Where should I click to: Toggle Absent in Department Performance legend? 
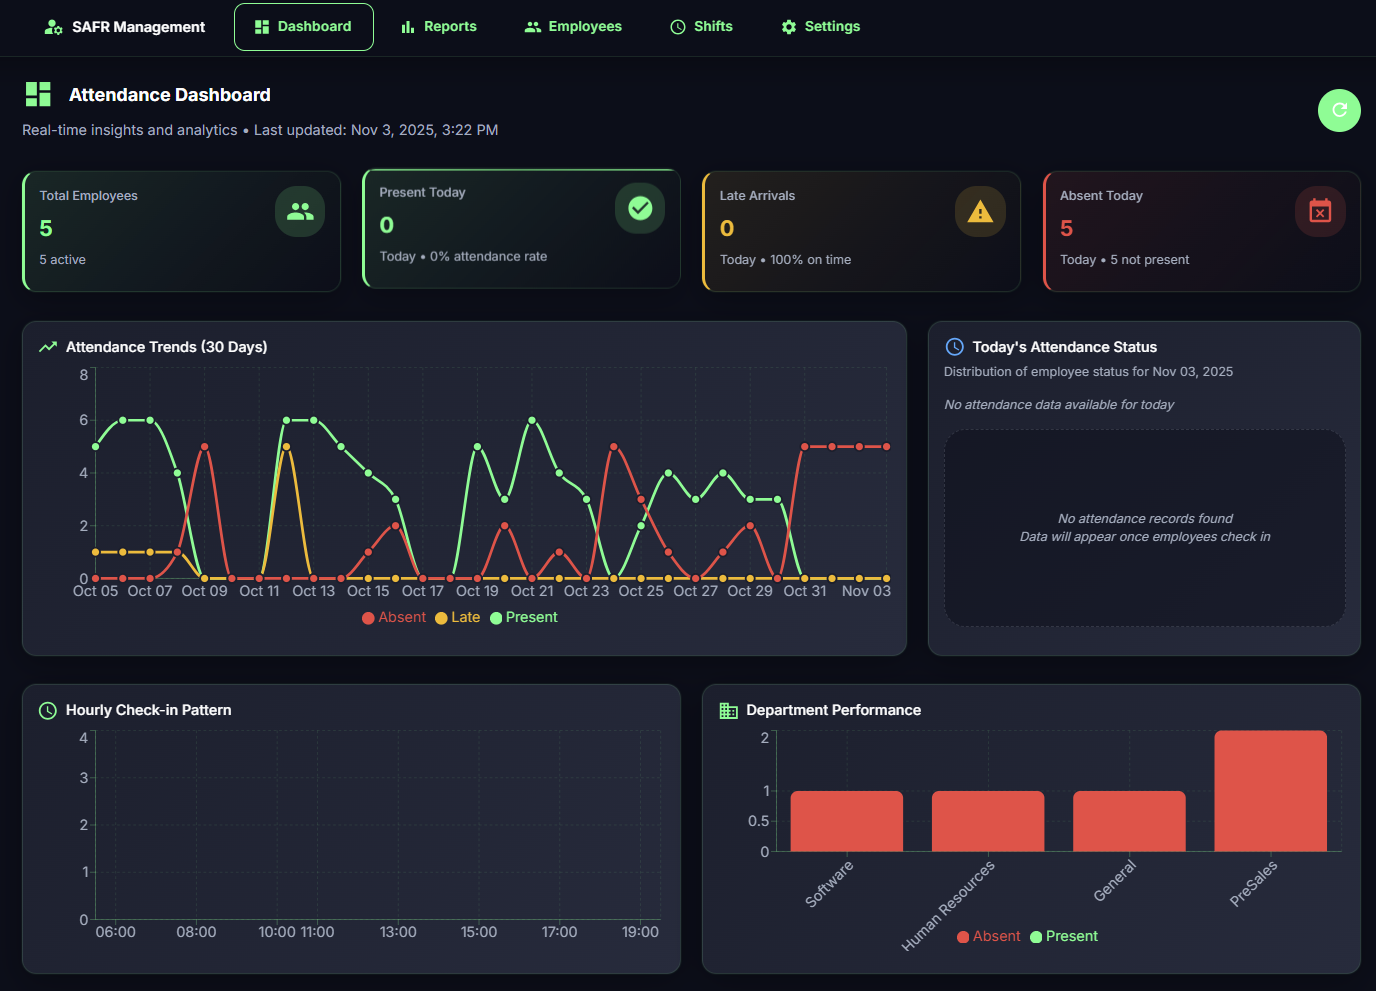pos(988,936)
